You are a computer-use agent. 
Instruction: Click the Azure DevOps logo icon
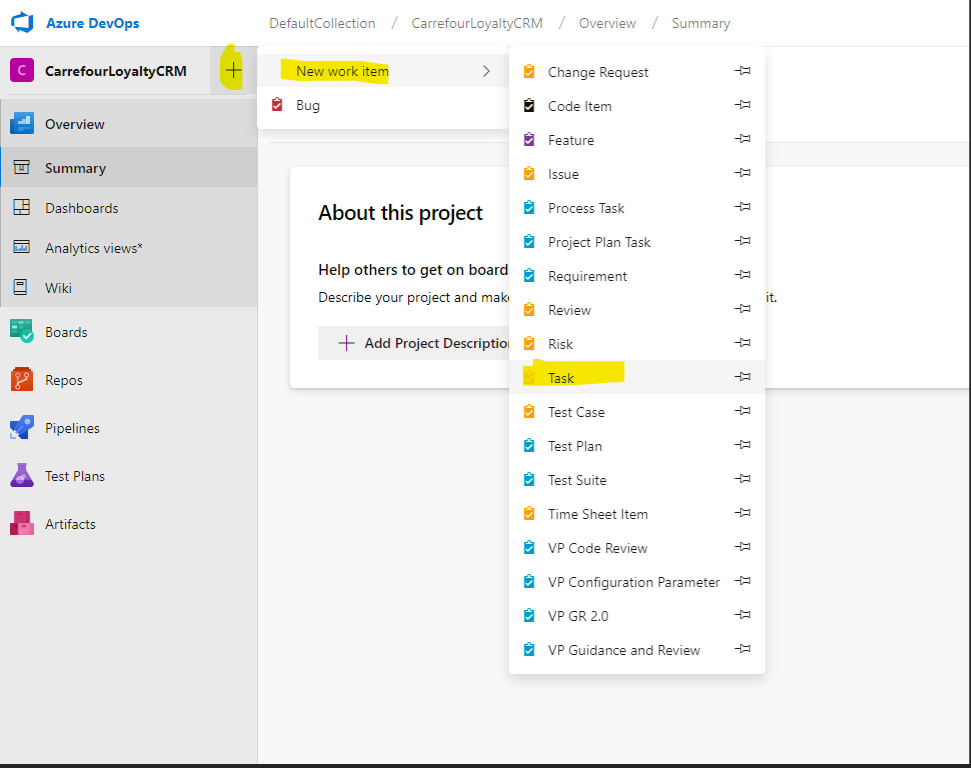pos(22,23)
